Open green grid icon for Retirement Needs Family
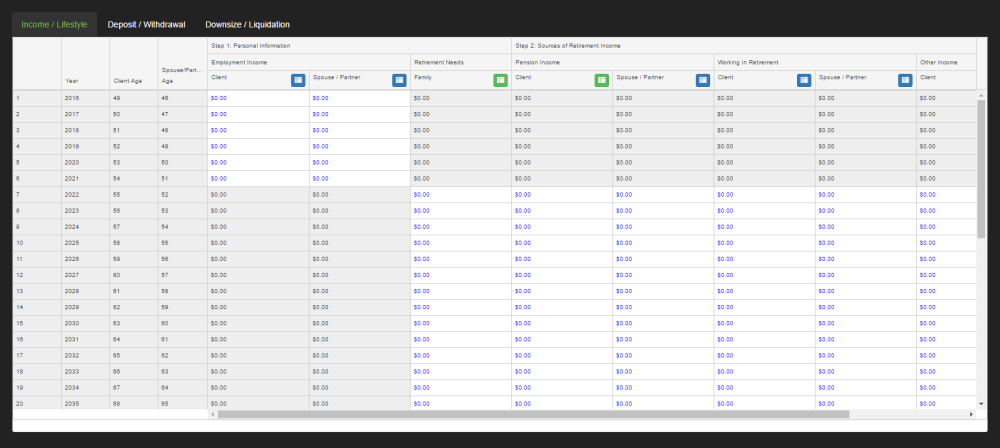 [500, 80]
